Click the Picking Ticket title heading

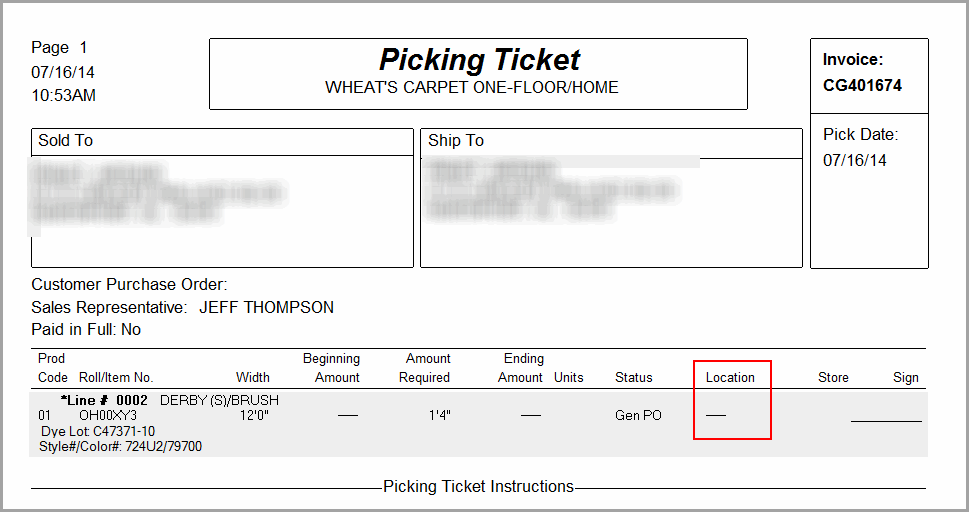click(x=480, y=60)
